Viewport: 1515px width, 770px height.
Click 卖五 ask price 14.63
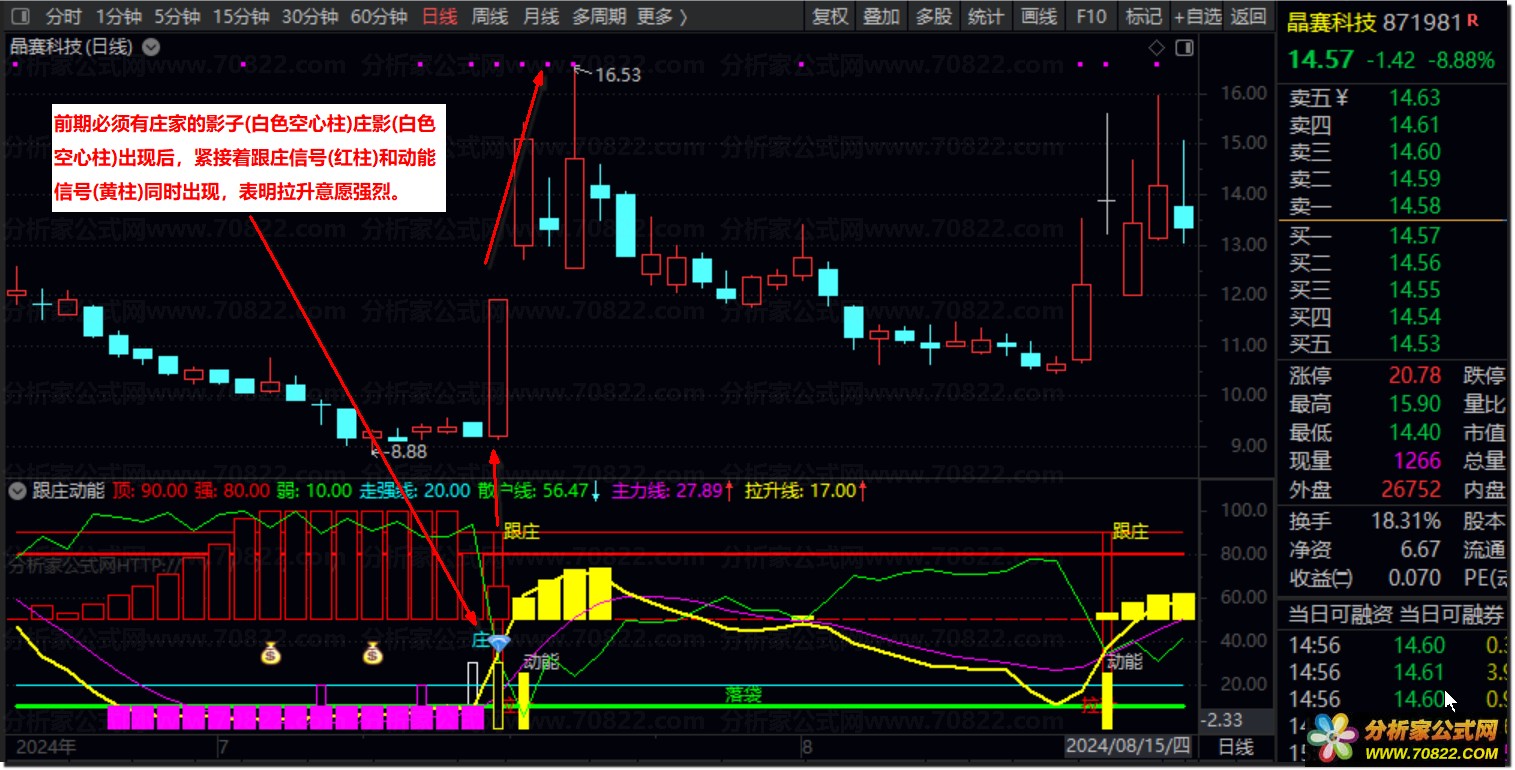click(x=1414, y=98)
